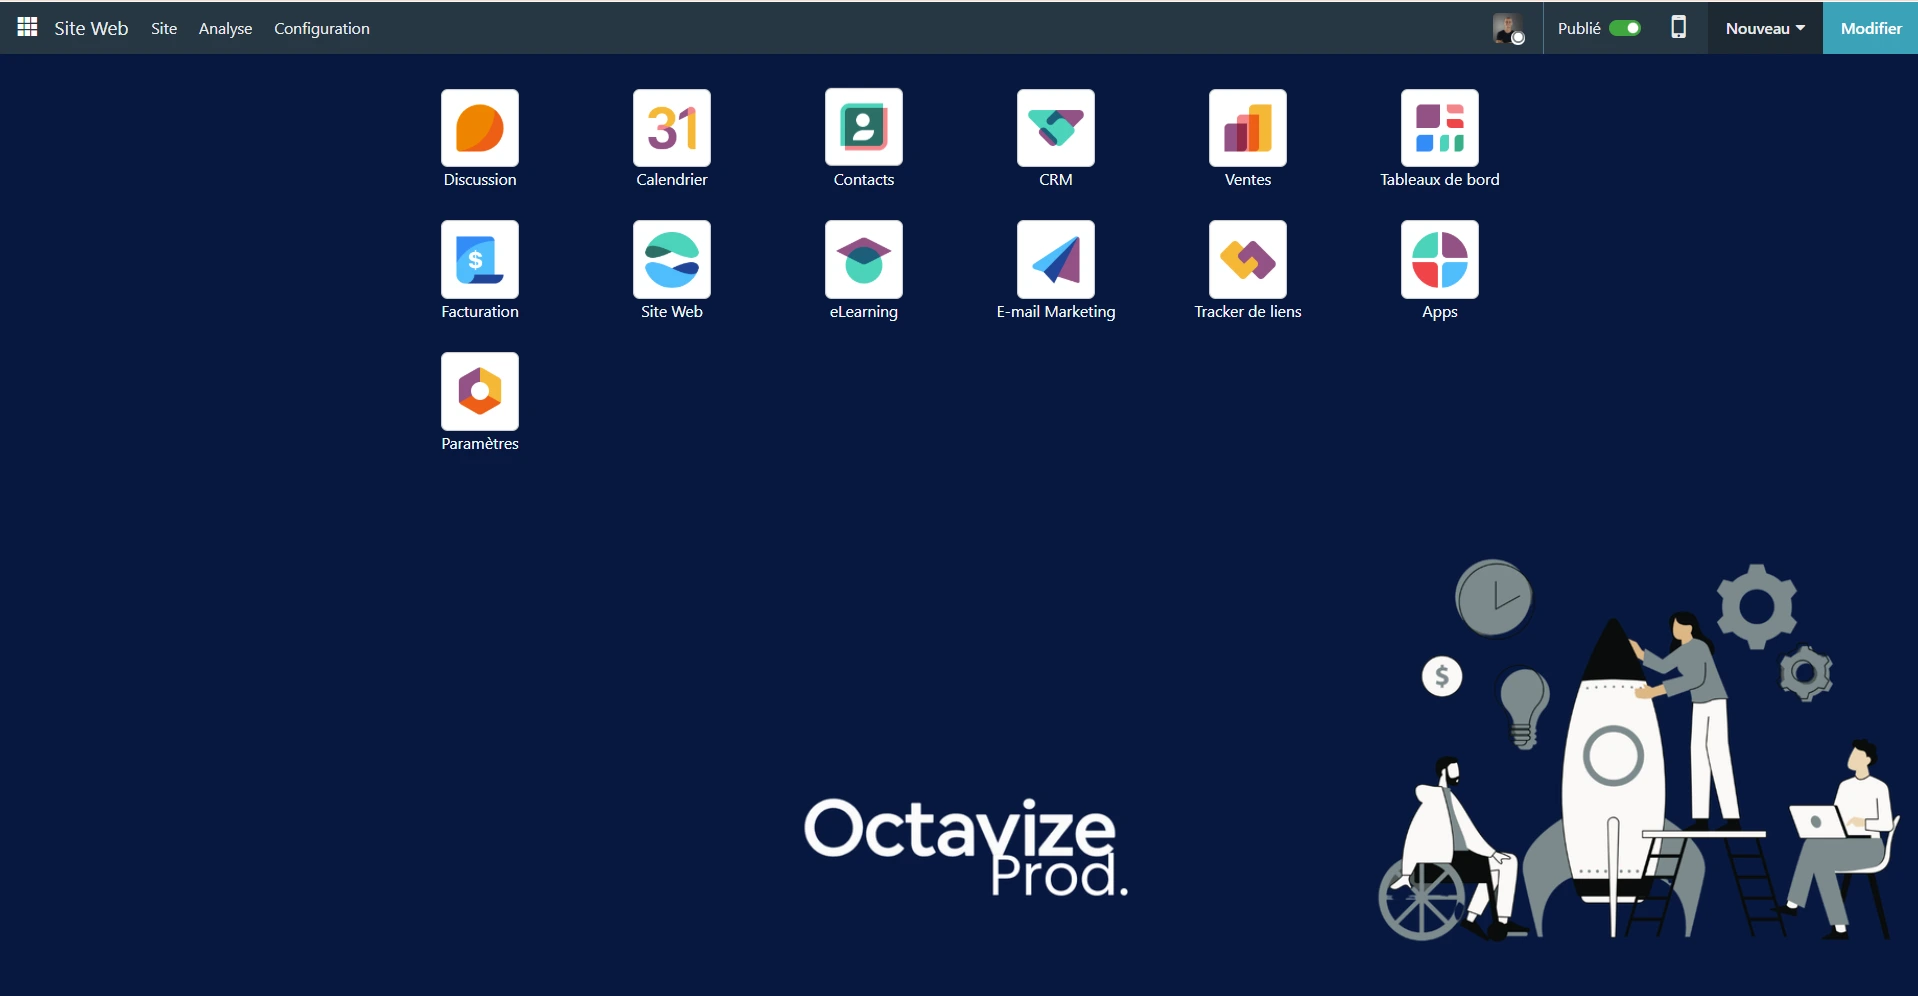Click the Modifier button
This screenshot has height=996, width=1918.
pos(1870,28)
